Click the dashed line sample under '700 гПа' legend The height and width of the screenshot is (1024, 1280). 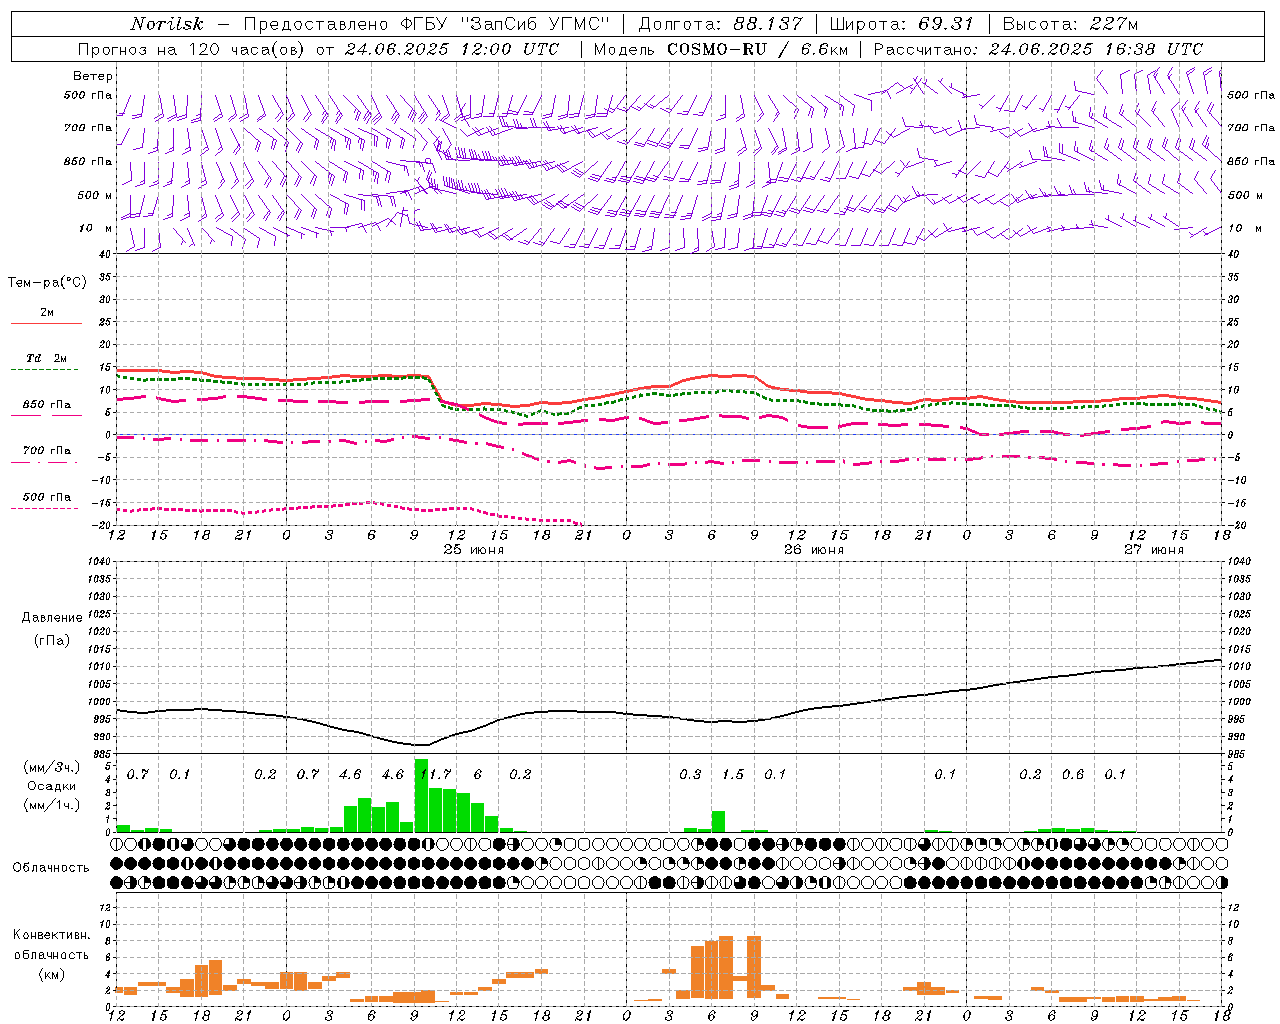click(46, 462)
